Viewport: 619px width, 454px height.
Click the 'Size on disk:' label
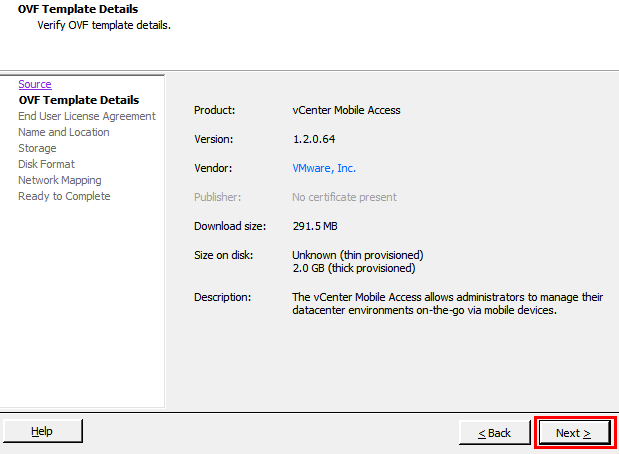[223, 255]
